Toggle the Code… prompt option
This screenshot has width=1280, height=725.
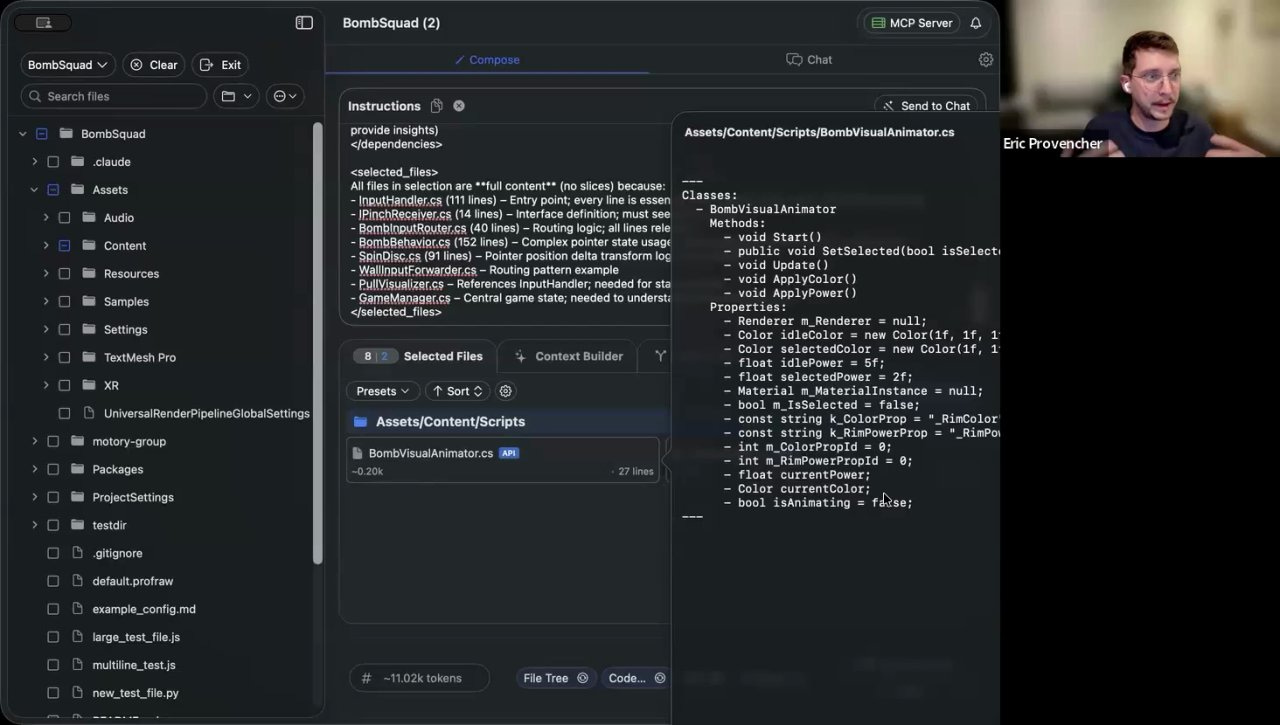point(636,678)
